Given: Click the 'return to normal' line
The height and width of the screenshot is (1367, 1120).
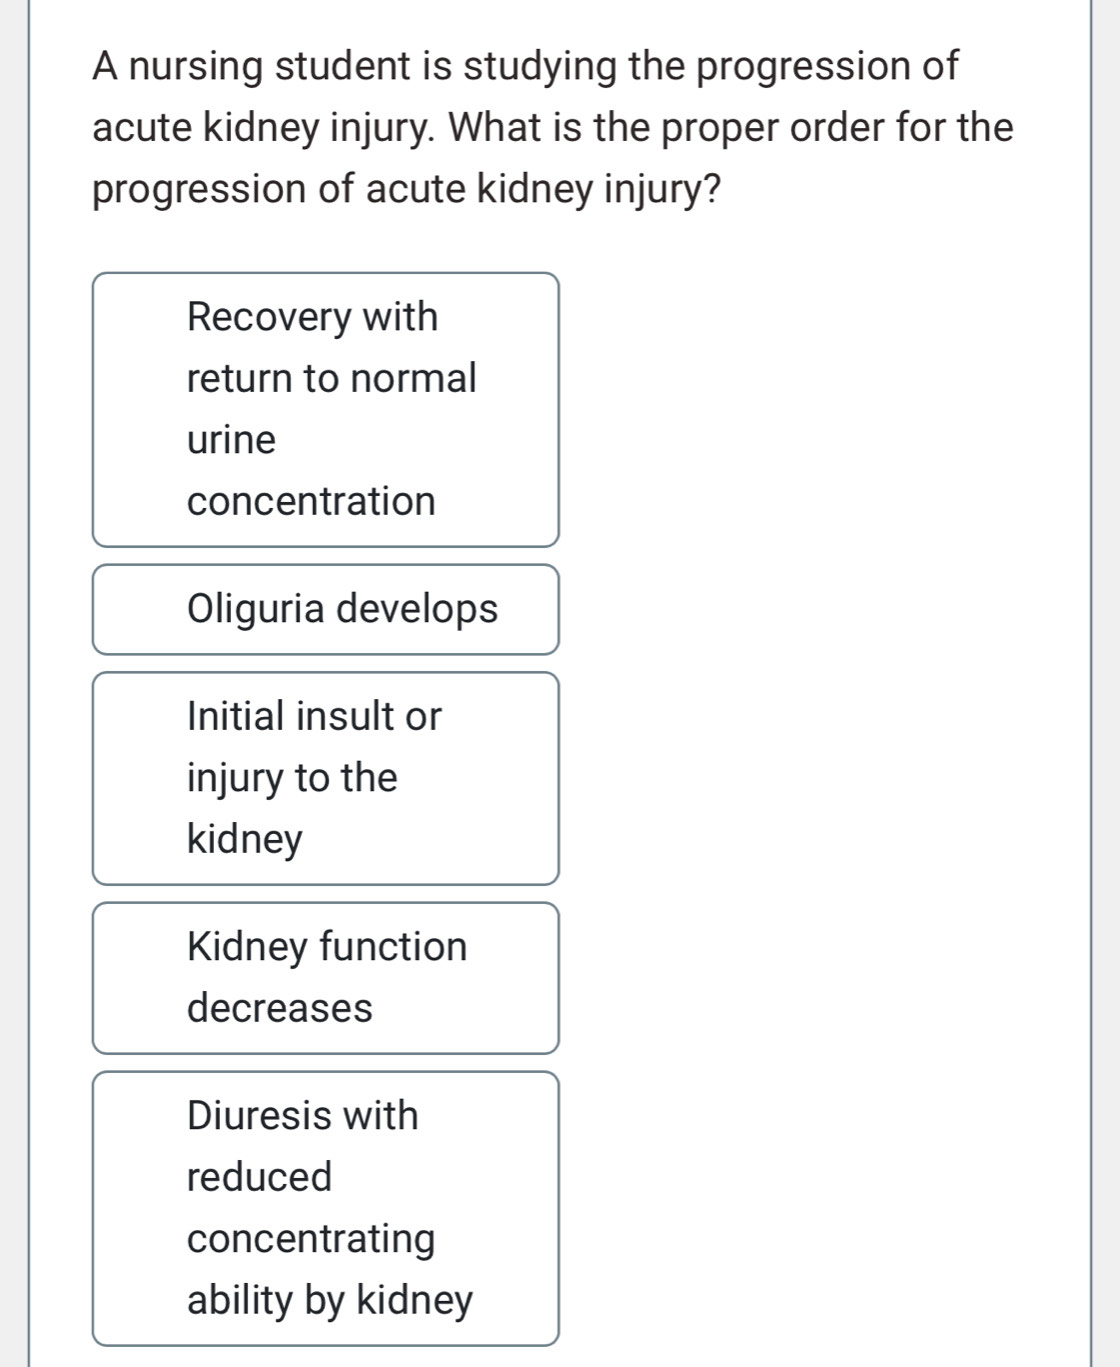Looking at the screenshot, I should pyautogui.click(x=331, y=379).
